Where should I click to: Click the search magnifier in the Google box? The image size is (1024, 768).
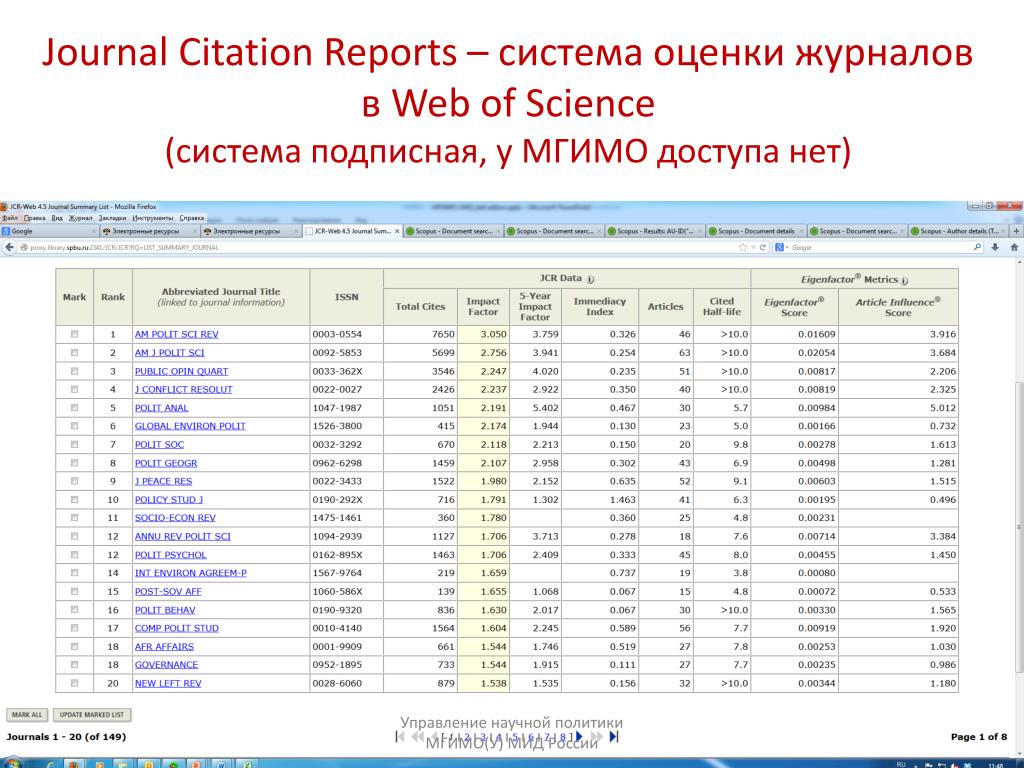[x=978, y=248]
